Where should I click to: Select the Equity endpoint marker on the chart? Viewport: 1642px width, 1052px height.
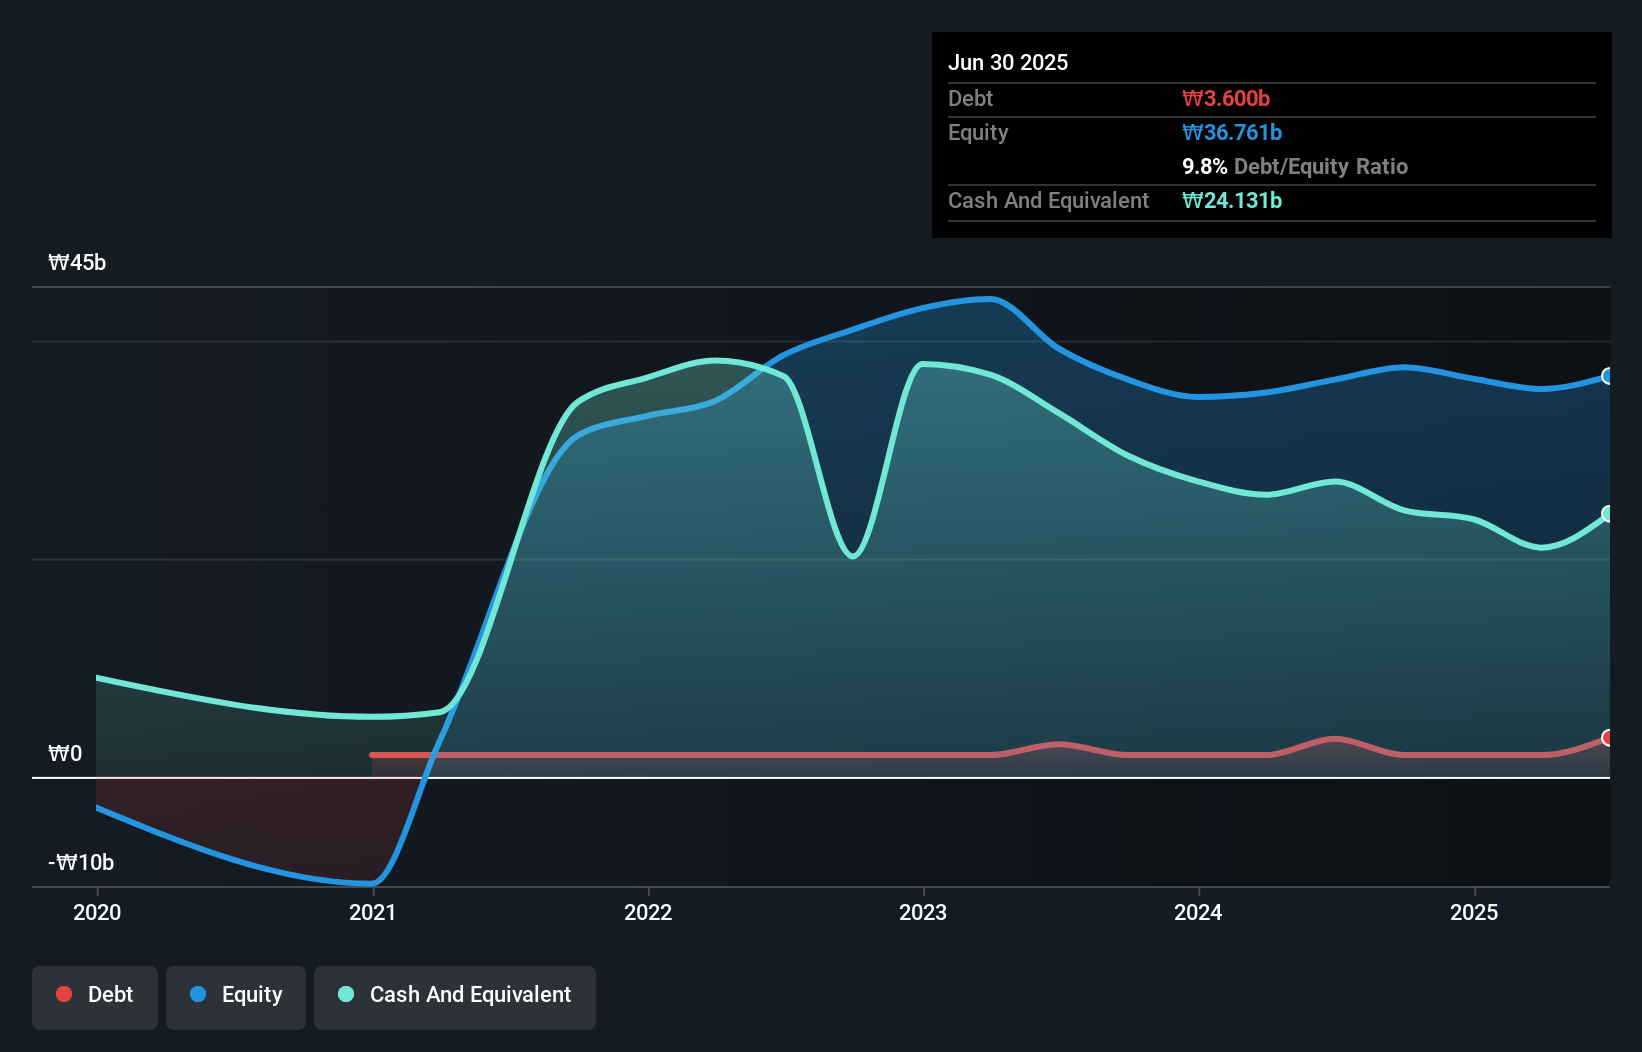(1608, 377)
